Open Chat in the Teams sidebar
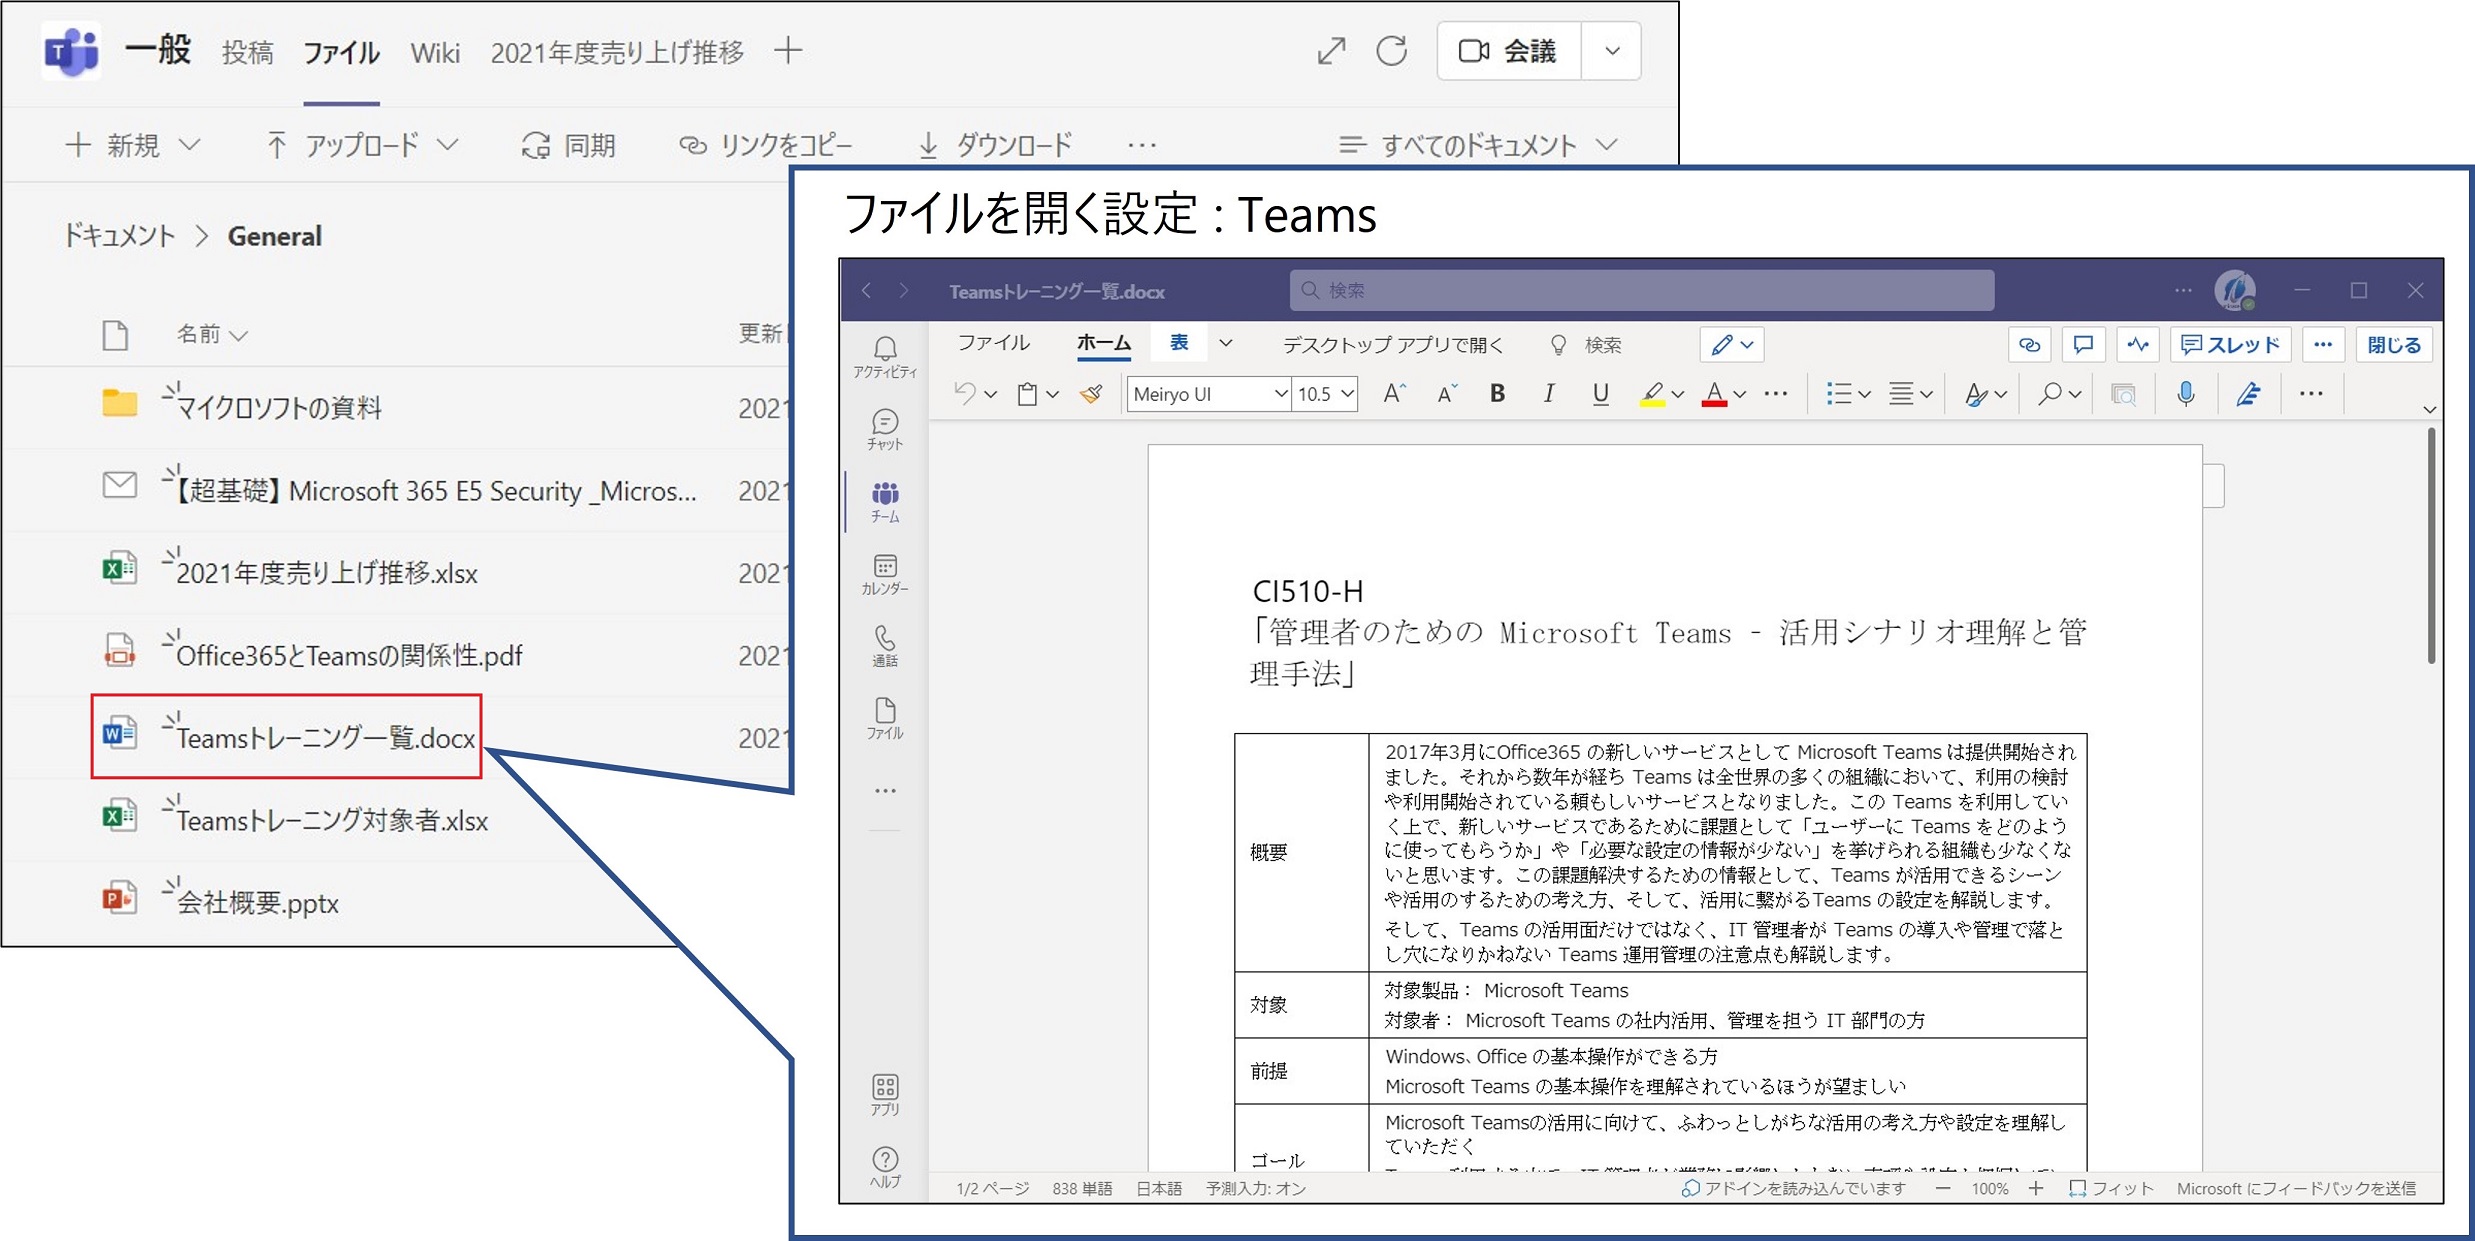Viewport: 2475px width, 1241px height. tap(885, 429)
